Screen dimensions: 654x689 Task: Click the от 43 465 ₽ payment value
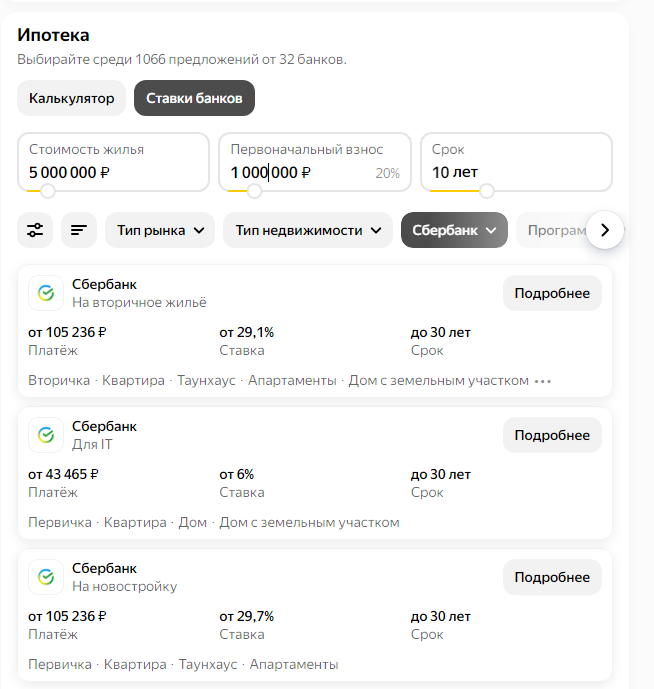pyautogui.click(x=63, y=474)
